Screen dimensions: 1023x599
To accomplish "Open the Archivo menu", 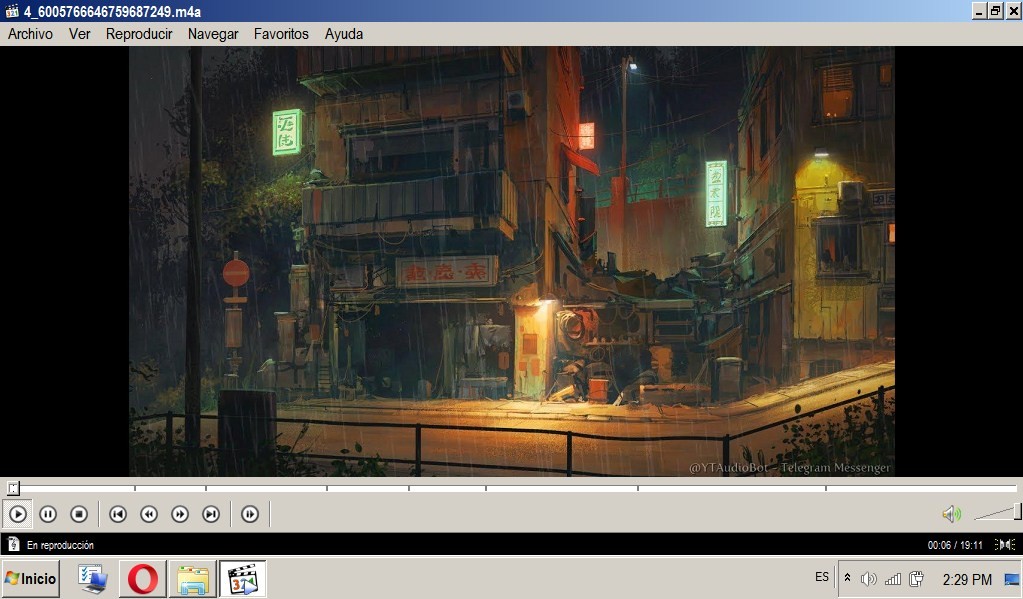I will [30, 34].
